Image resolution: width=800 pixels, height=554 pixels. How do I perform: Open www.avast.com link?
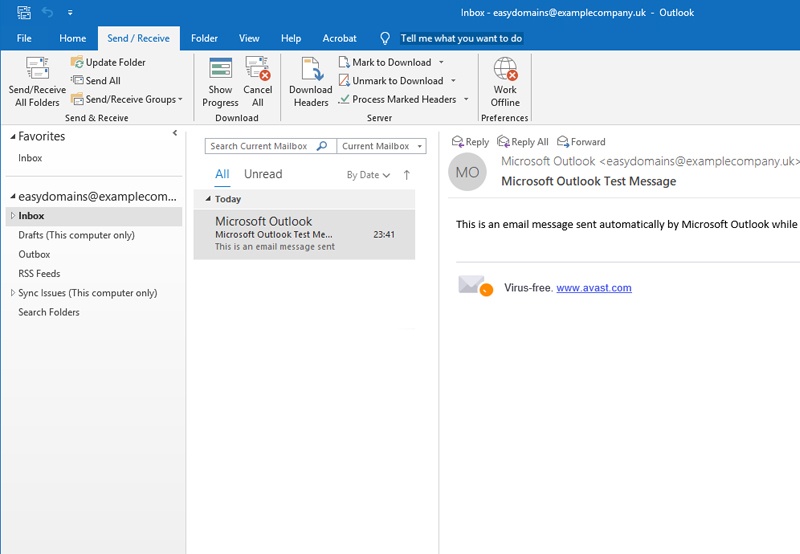tap(594, 288)
